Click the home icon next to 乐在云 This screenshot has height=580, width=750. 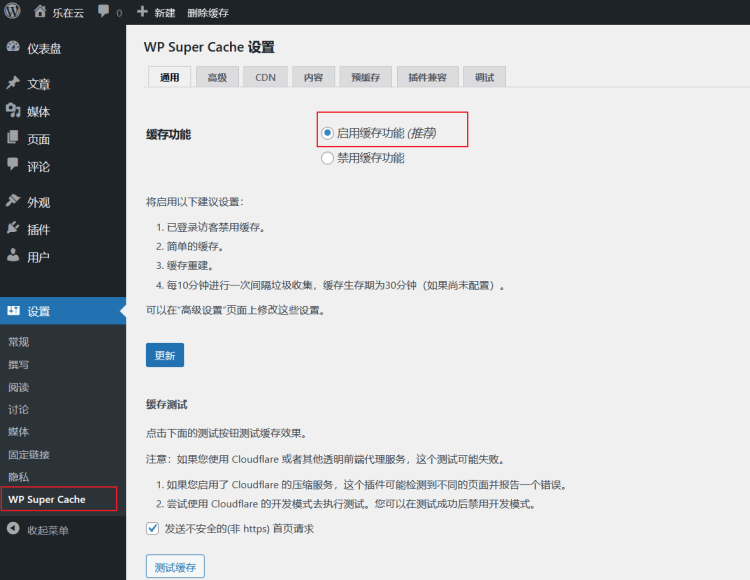40,11
